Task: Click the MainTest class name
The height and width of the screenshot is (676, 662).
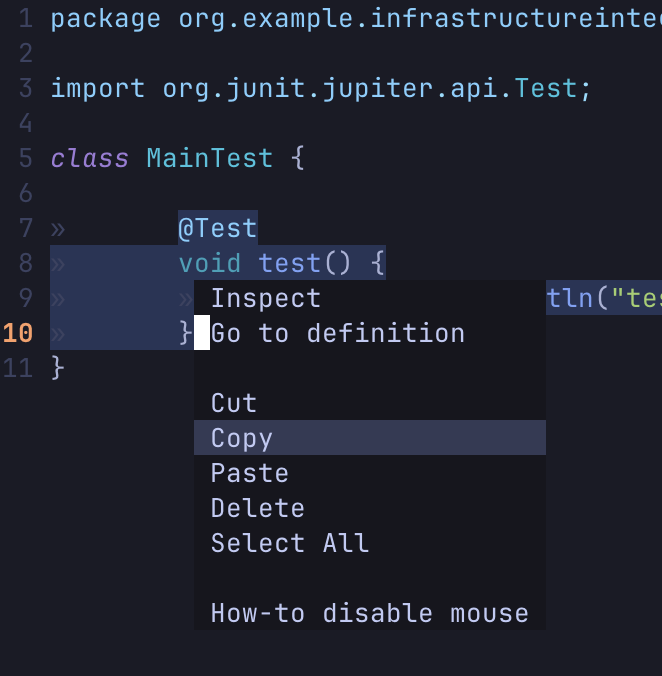Action: click(210, 158)
